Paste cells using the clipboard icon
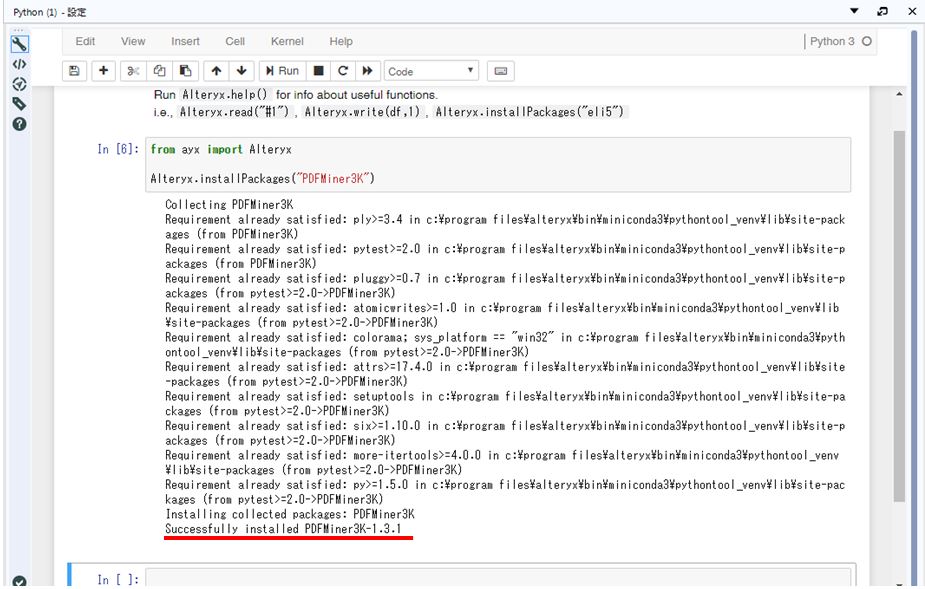The width and height of the screenshot is (925, 589). [x=186, y=71]
